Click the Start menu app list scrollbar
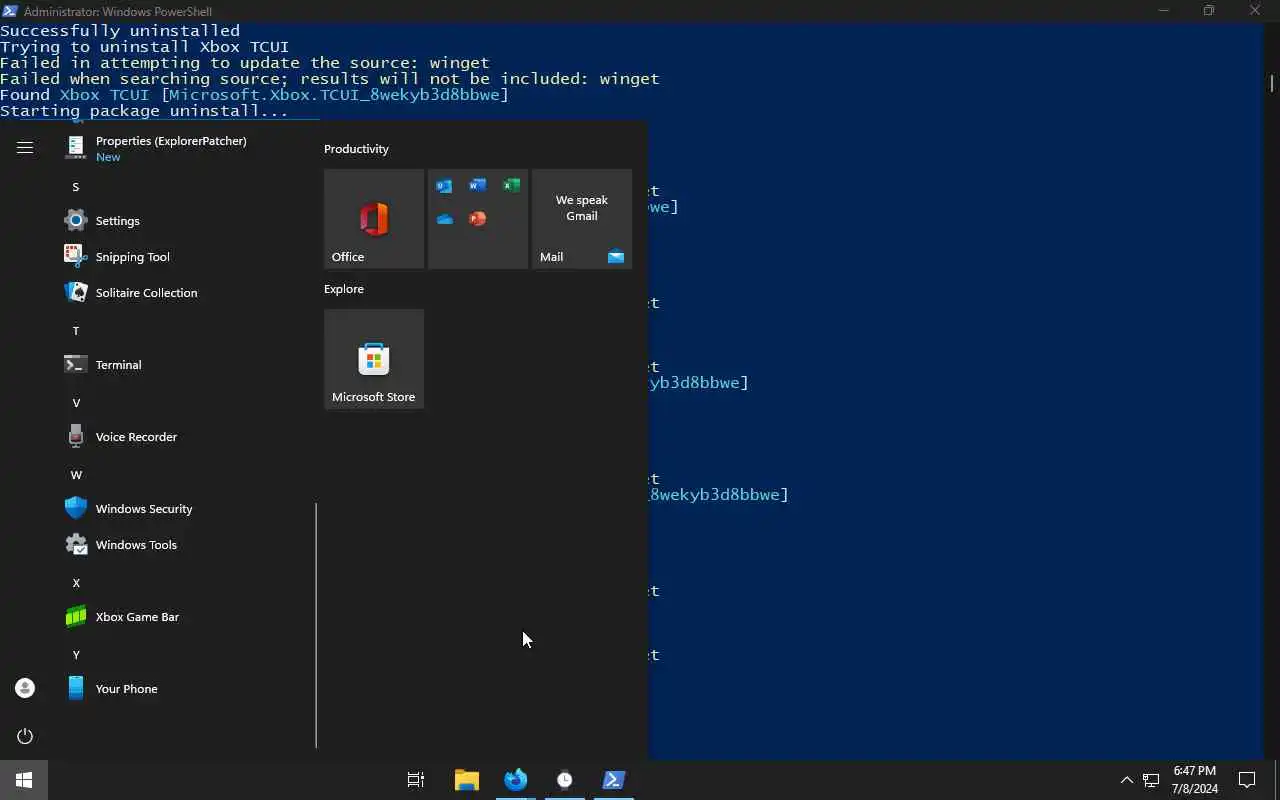The height and width of the screenshot is (800, 1280). click(316, 625)
